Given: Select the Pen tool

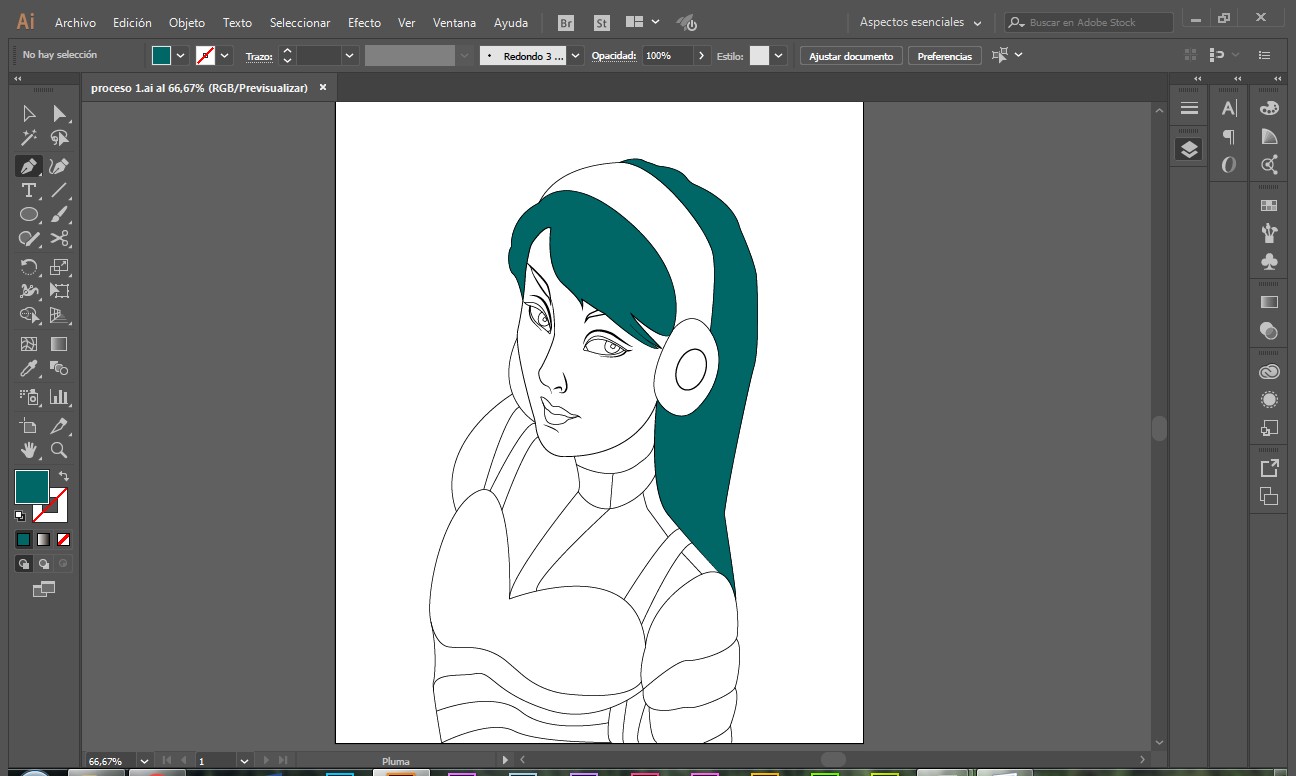Looking at the screenshot, I should (29, 166).
